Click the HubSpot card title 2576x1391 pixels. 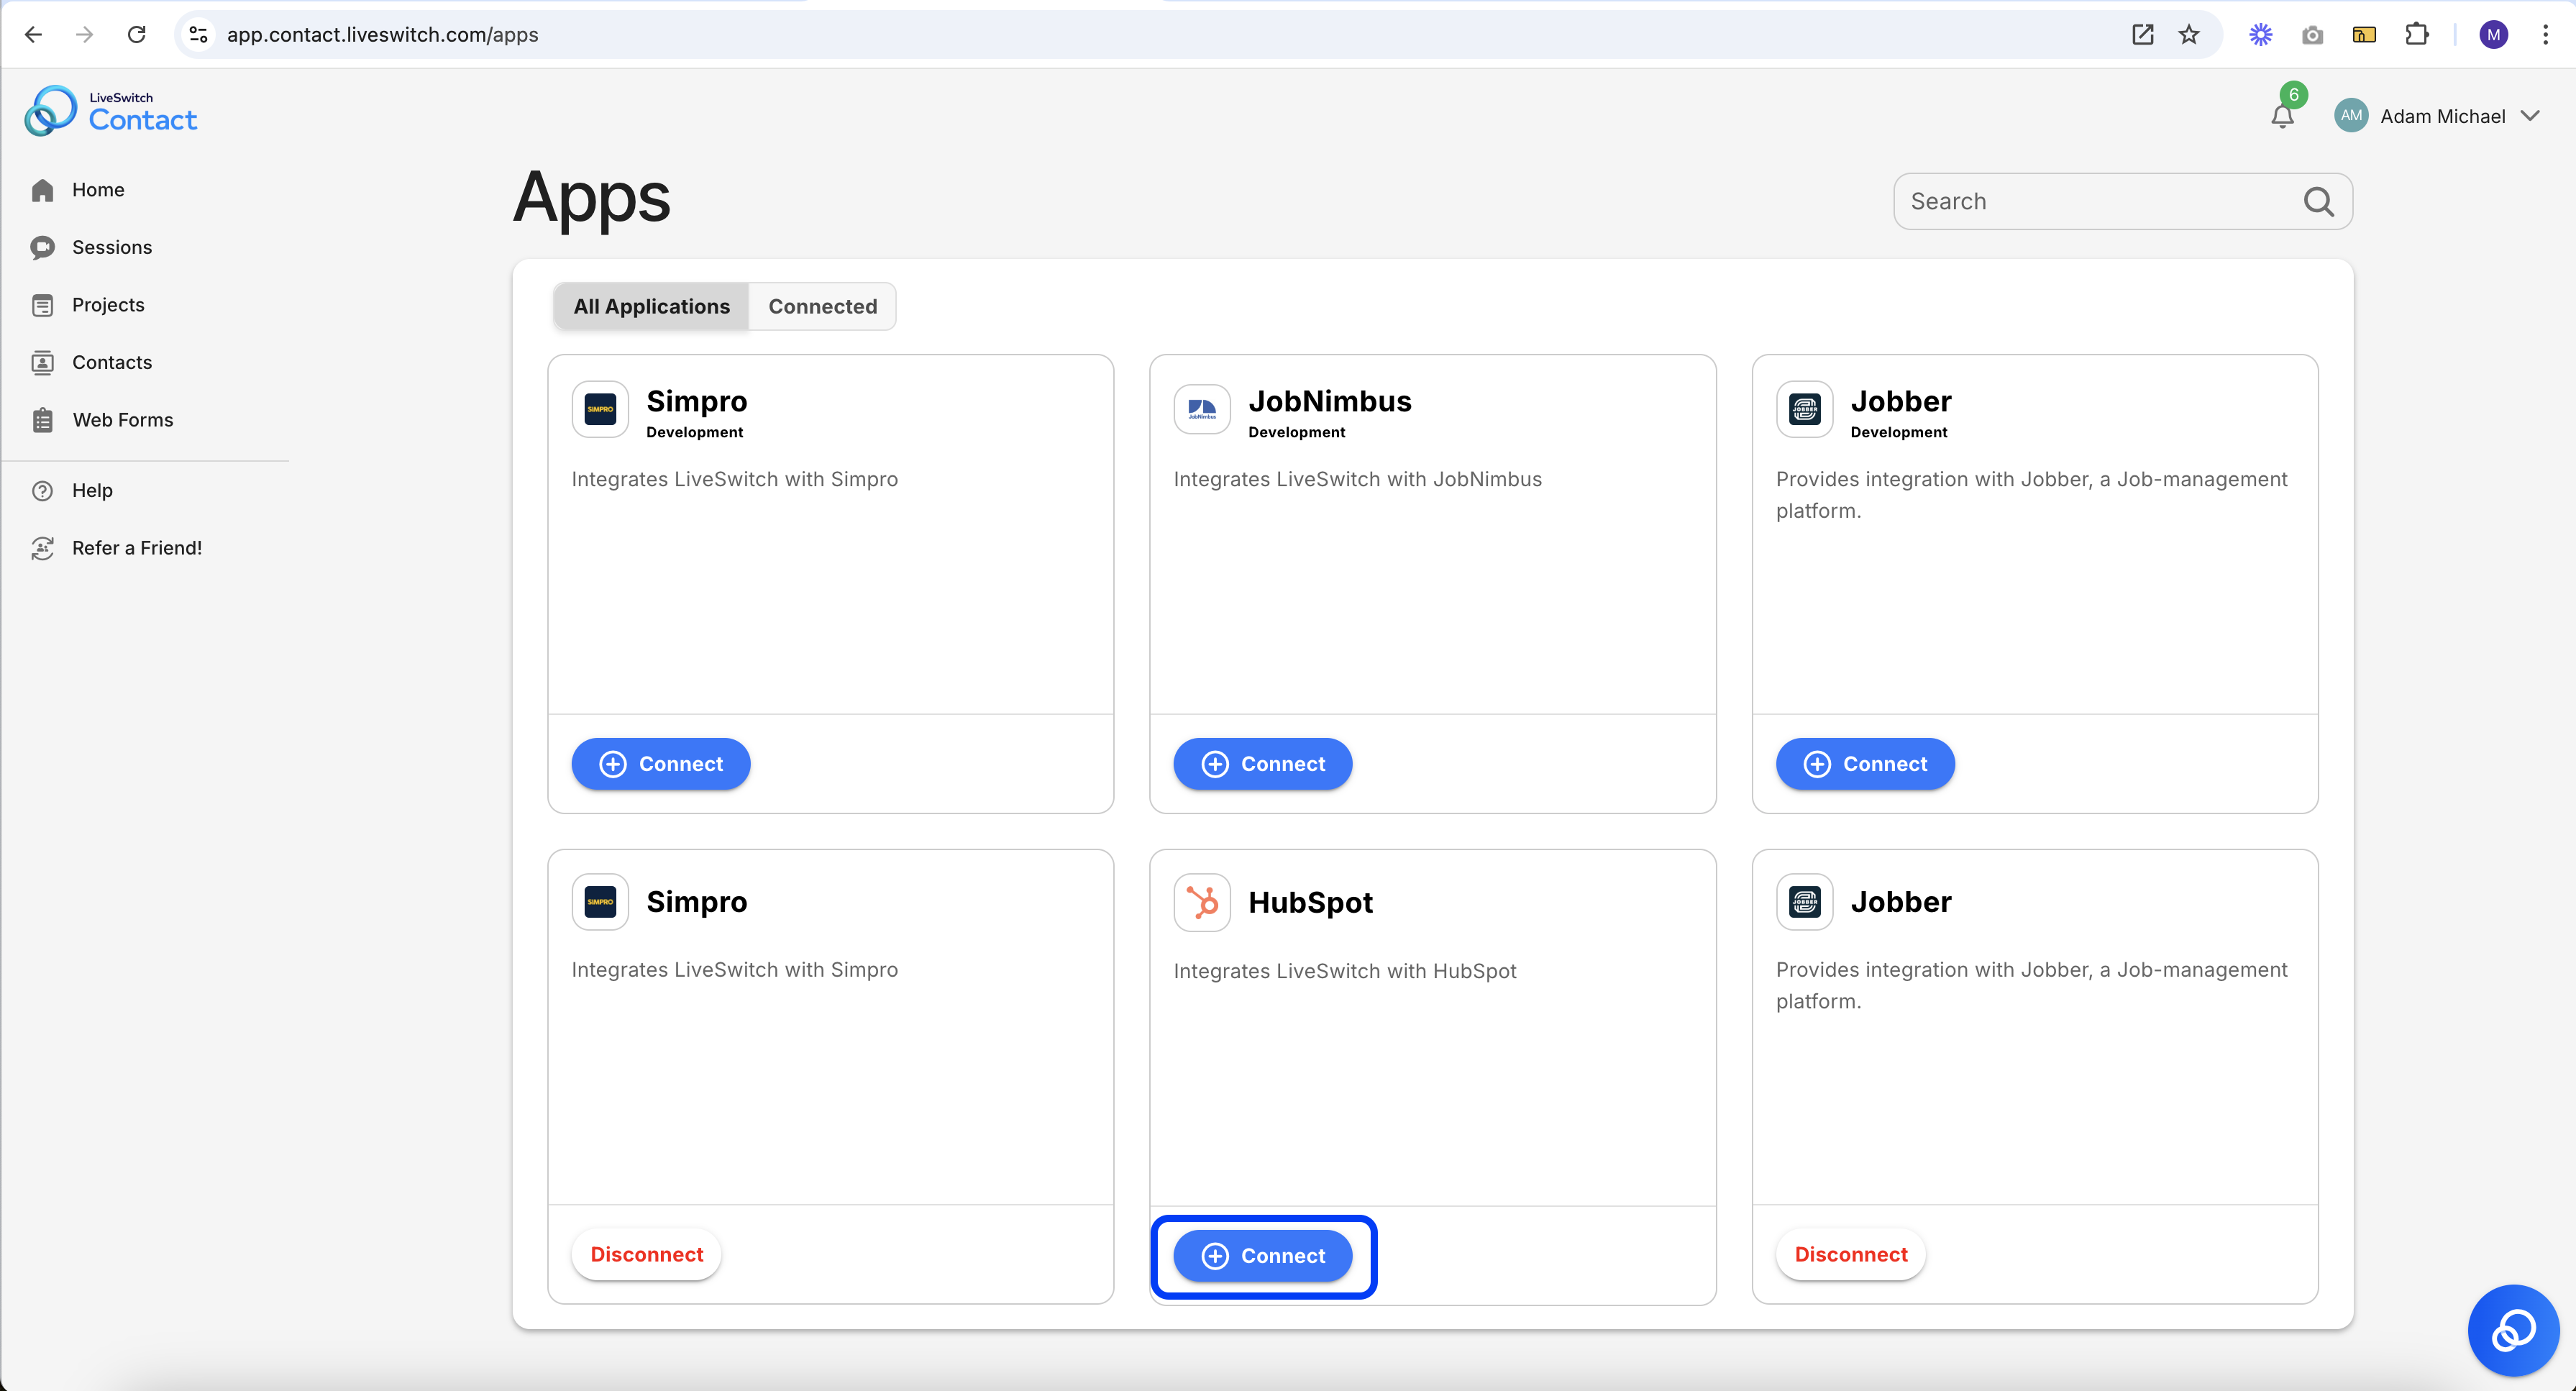(x=1310, y=902)
